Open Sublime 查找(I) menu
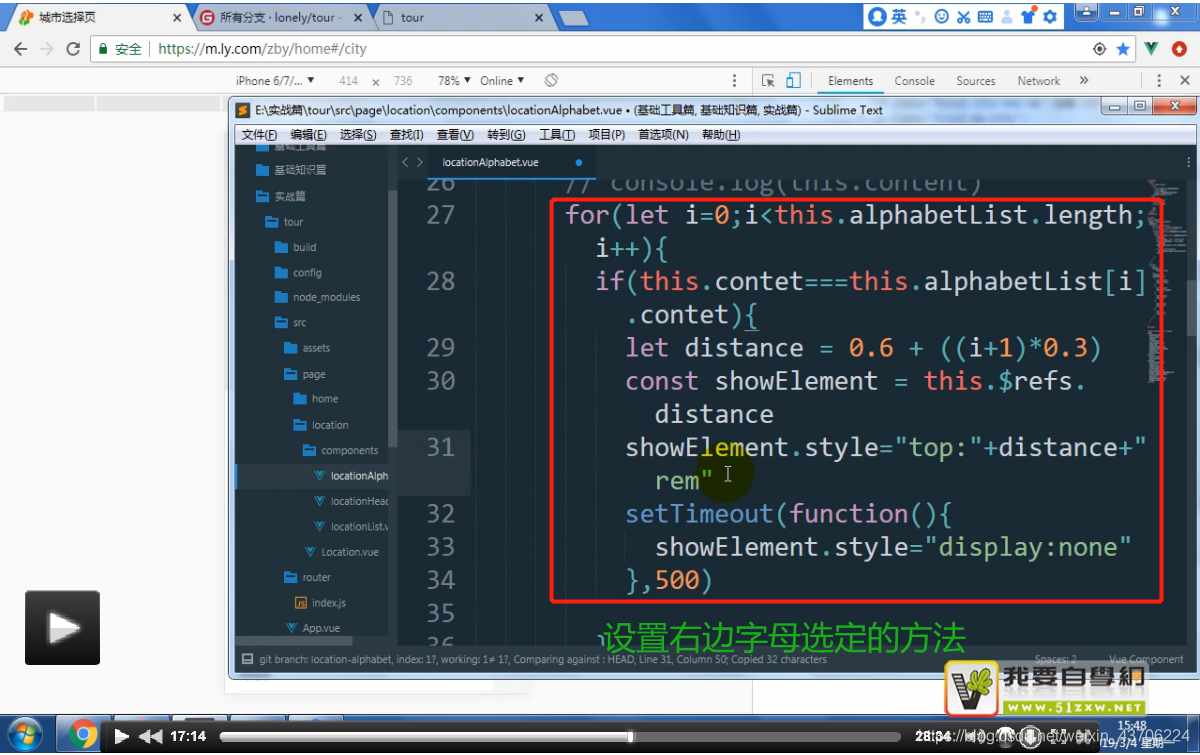Image resolution: width=1200 pixels, height=755 pixels. pos(406,135)
